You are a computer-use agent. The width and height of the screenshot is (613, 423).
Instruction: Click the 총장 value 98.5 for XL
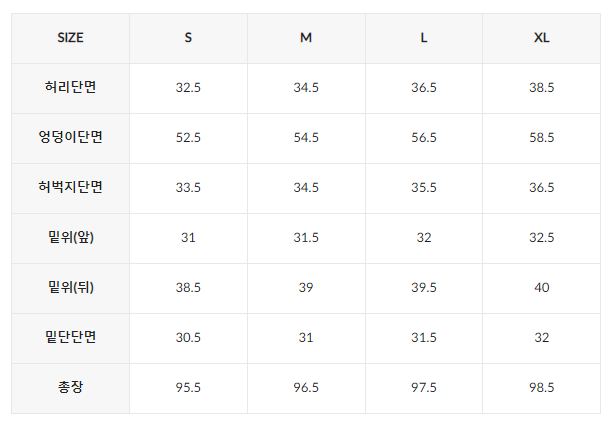click(x=542, y=388)
